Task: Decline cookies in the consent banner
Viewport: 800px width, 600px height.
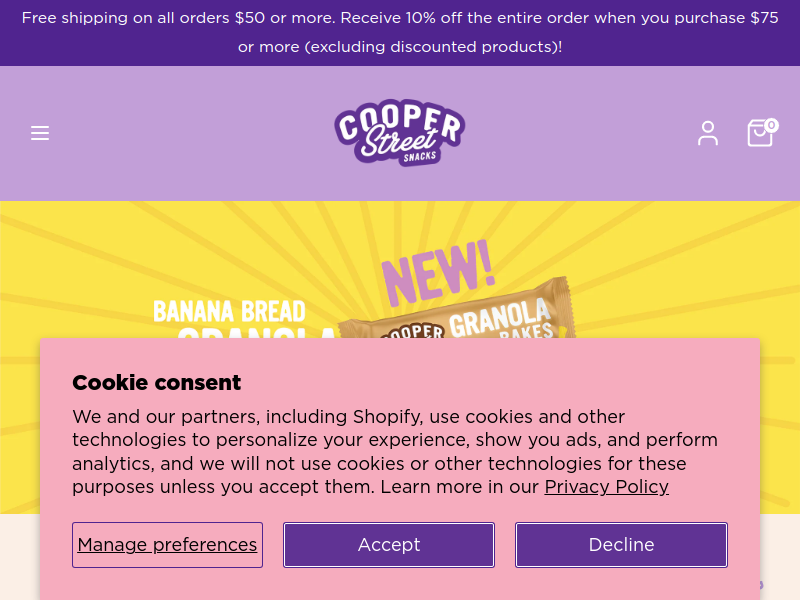Action: [x=621, y=545]
